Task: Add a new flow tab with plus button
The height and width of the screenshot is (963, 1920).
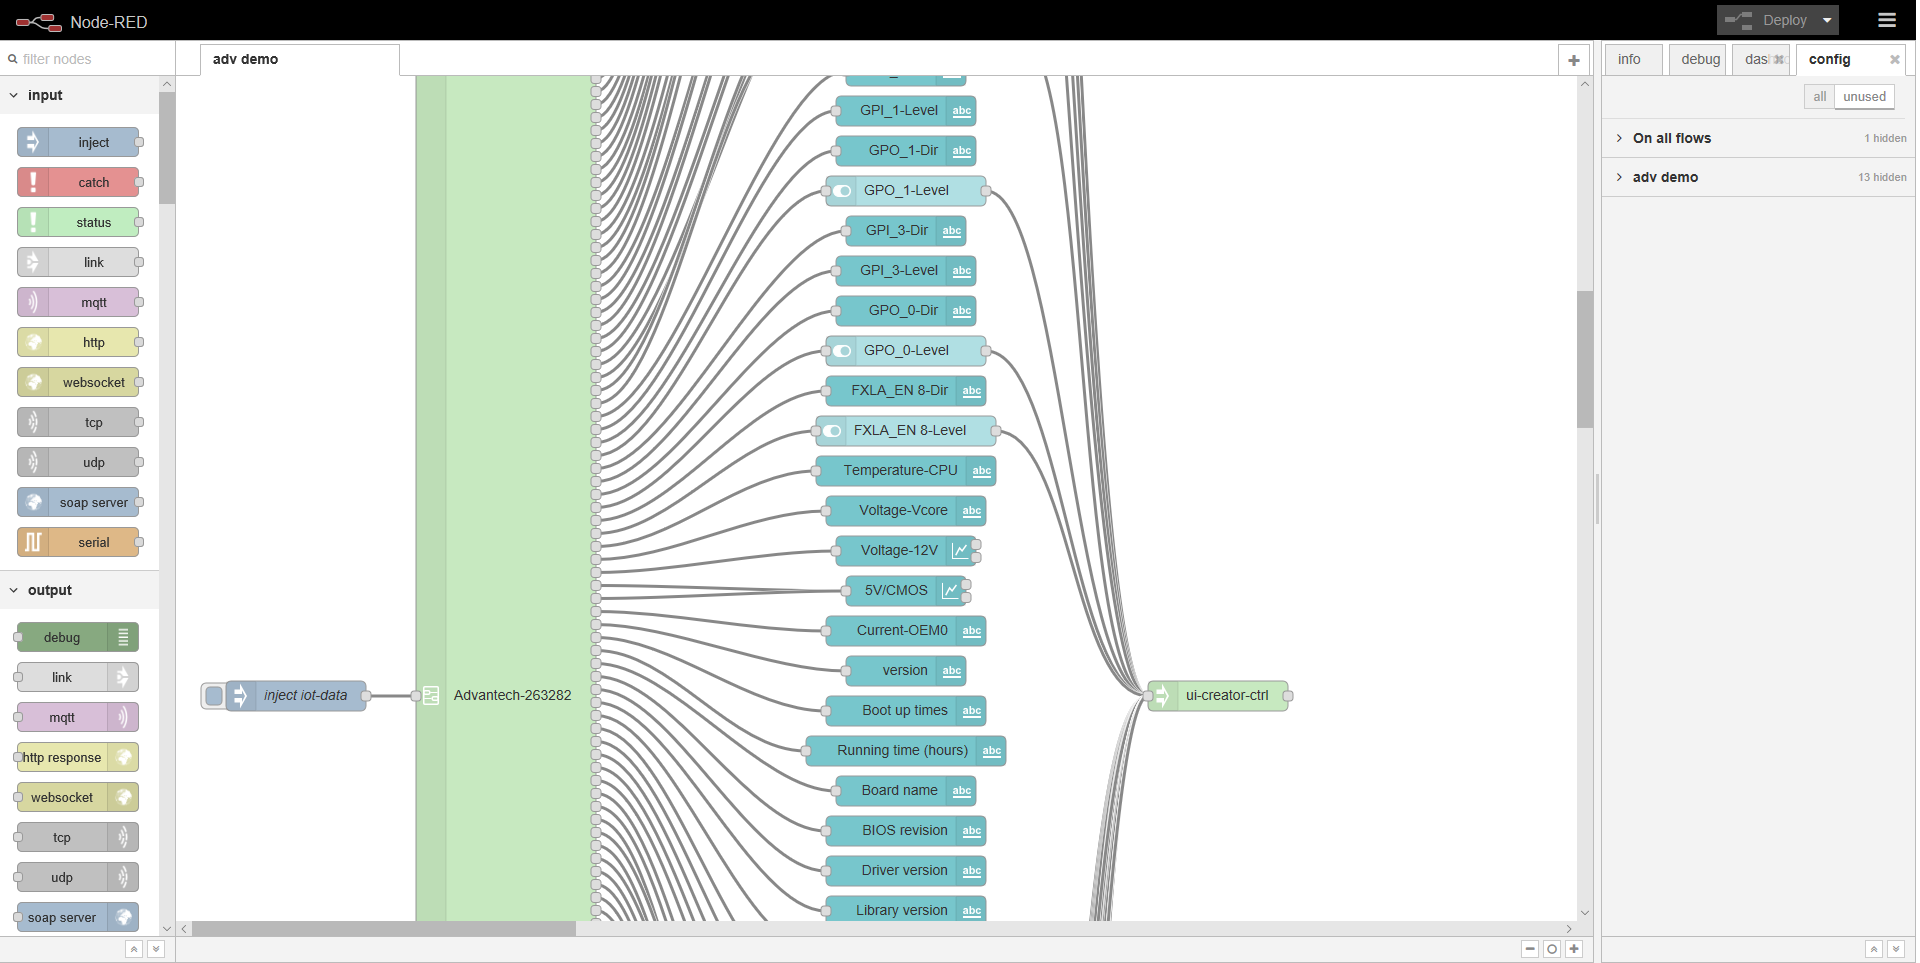Action: [x=1574, y=60]
